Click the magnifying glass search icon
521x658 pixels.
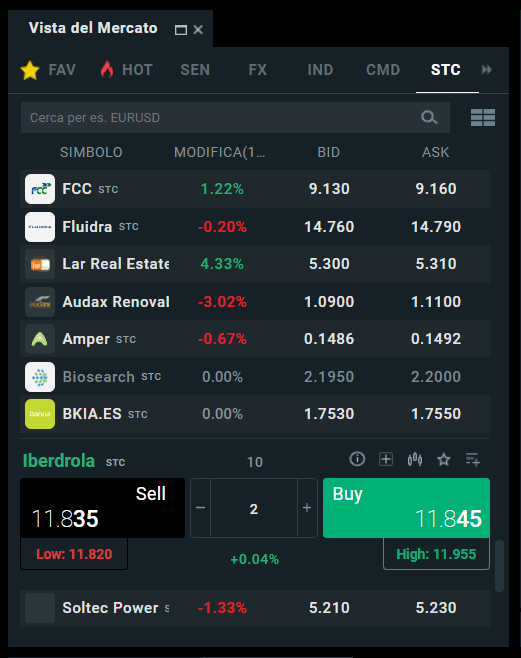(429, 118)
